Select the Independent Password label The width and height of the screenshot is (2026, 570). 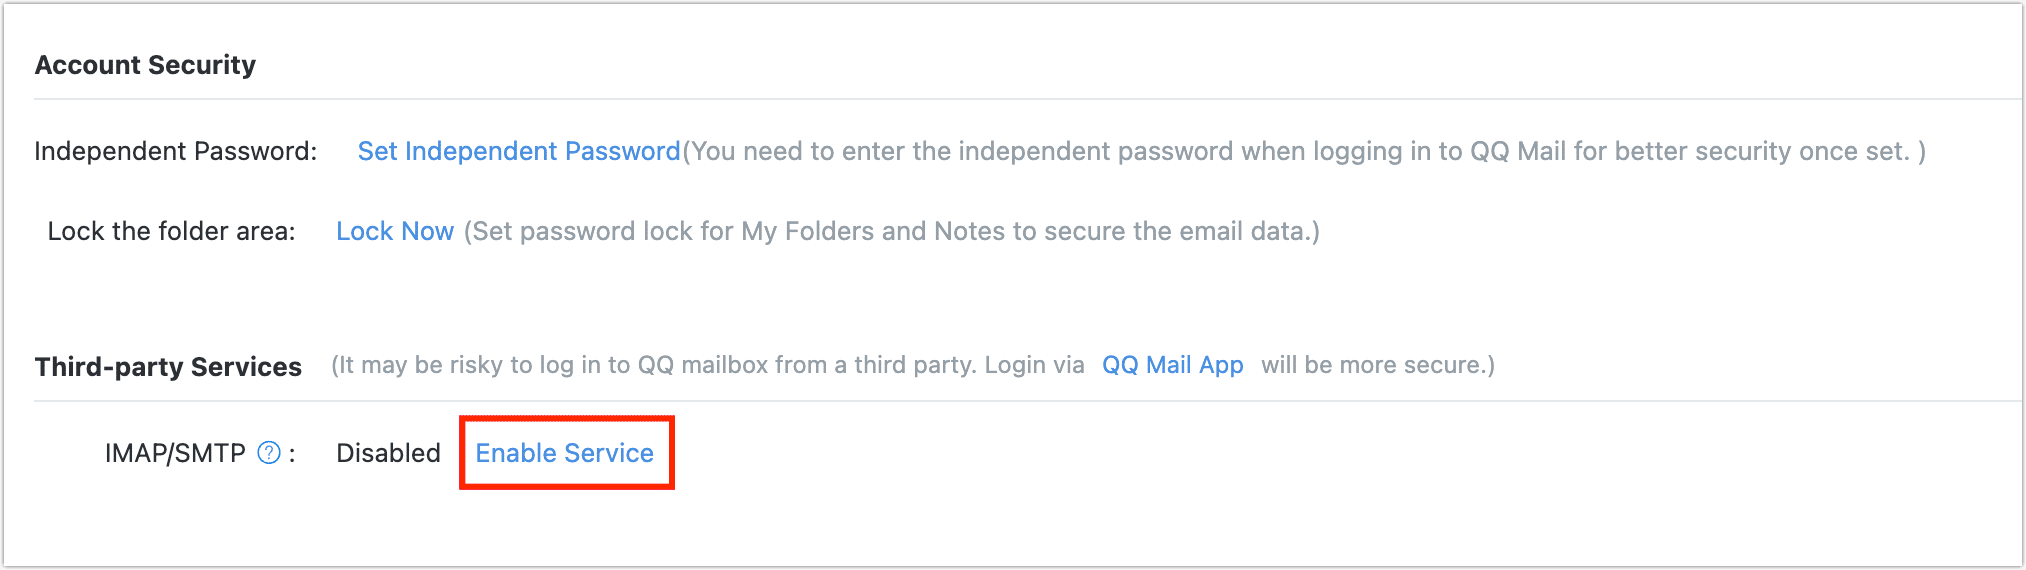(176, 151)
